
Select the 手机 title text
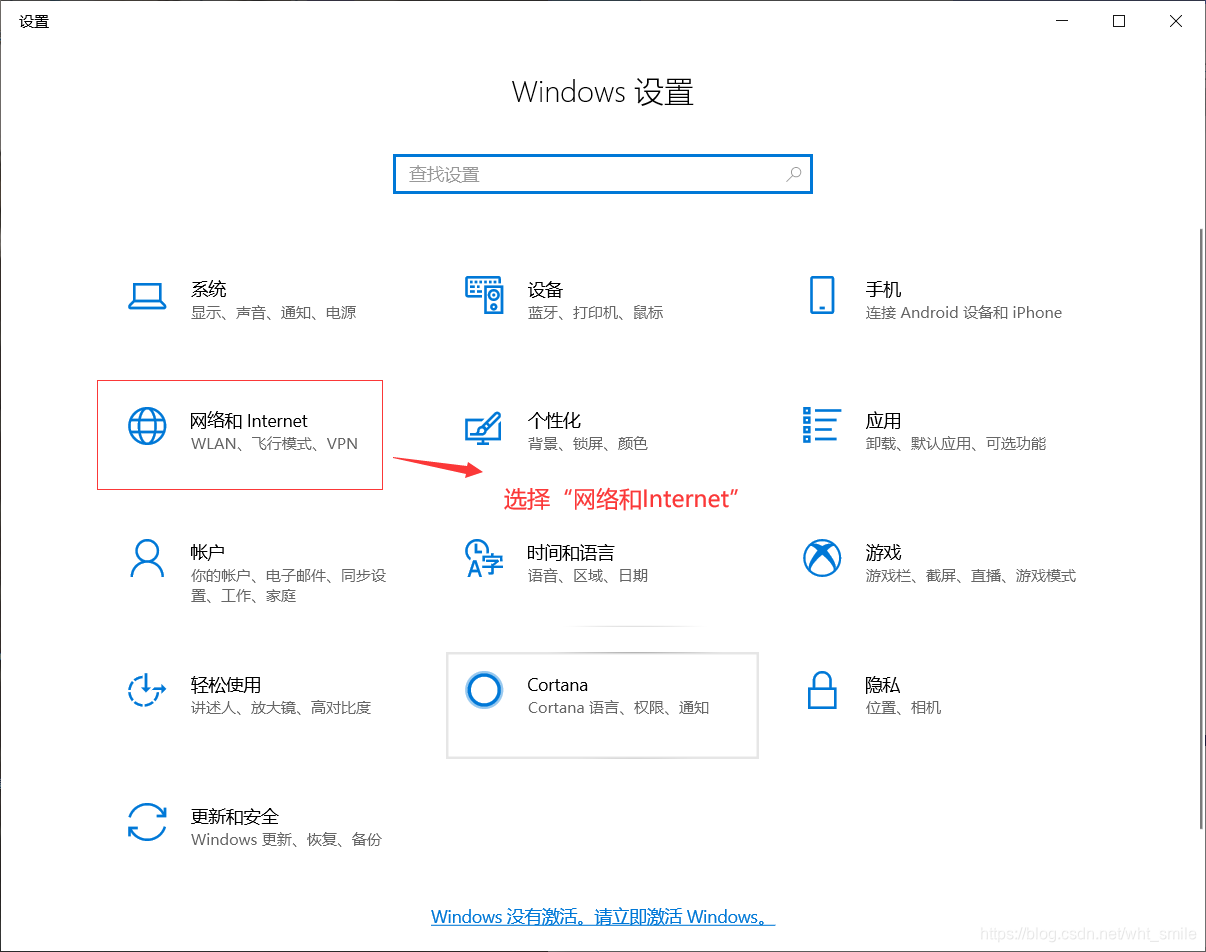[x=884, y=289]
